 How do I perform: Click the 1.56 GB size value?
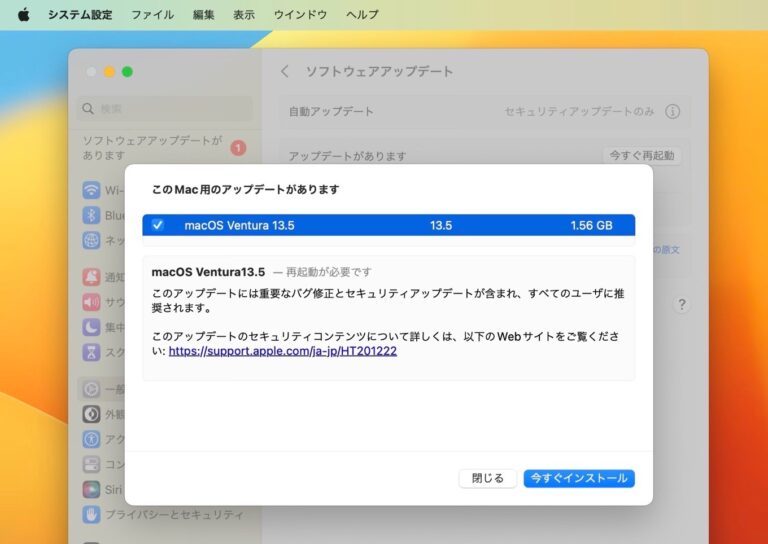point(591,225)
